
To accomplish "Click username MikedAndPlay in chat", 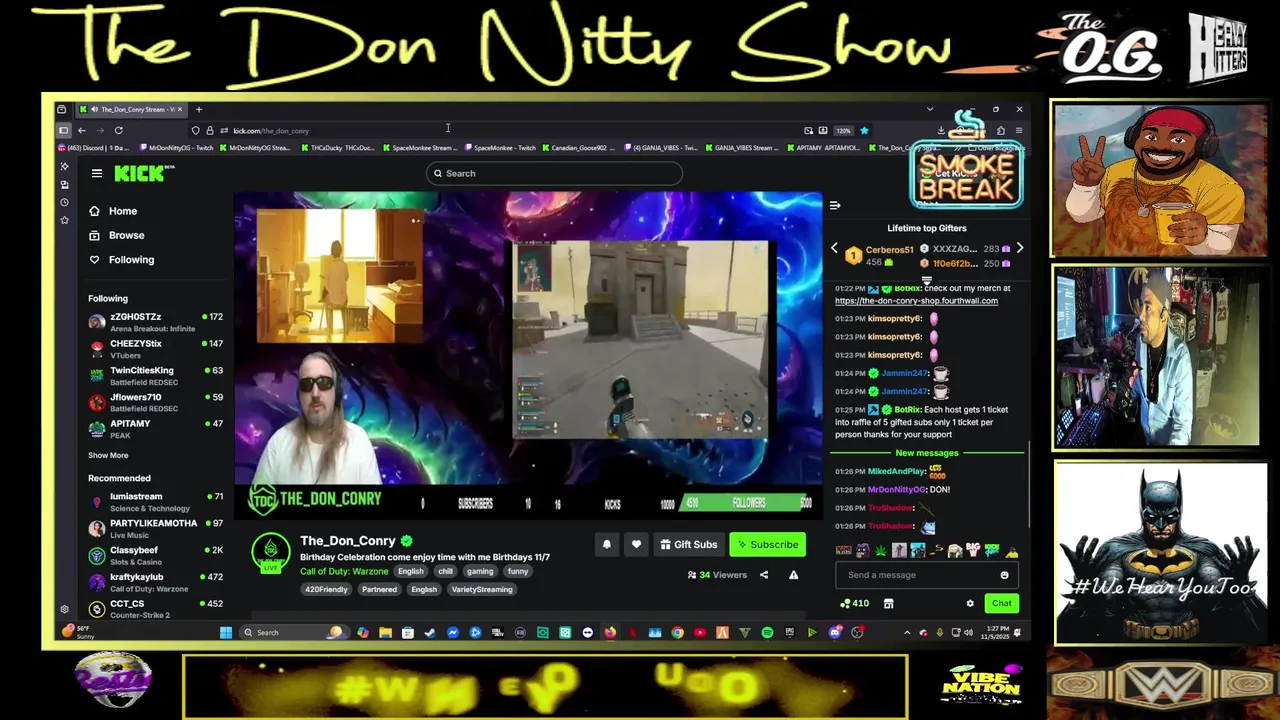I will pyautogui.click(x=896, y=472).
